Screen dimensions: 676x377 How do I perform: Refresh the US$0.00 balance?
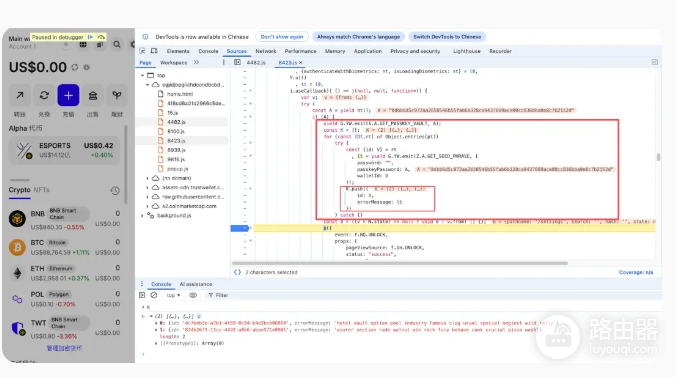[x=75, y=67]
